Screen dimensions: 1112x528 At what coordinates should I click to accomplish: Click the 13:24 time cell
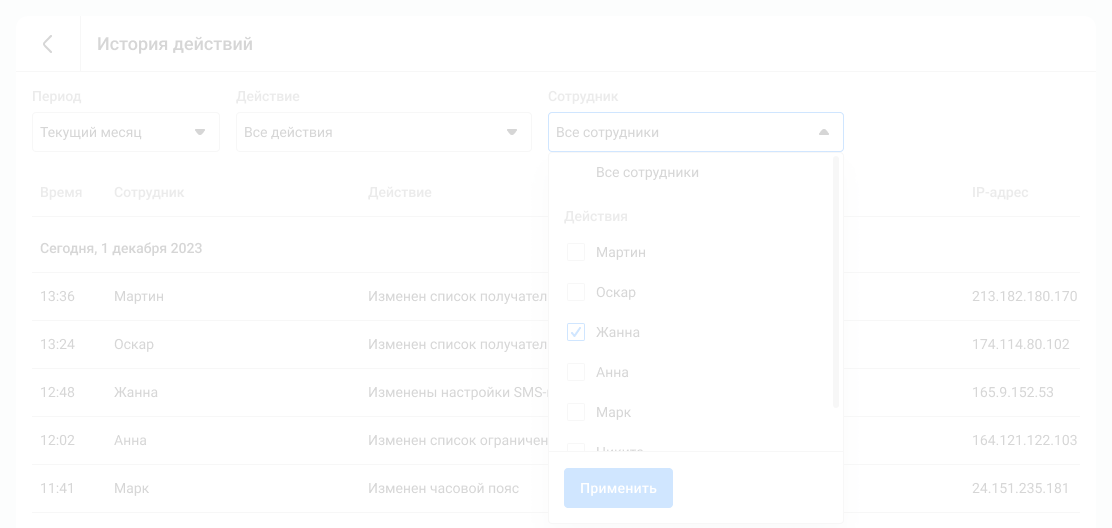[57, 344]
